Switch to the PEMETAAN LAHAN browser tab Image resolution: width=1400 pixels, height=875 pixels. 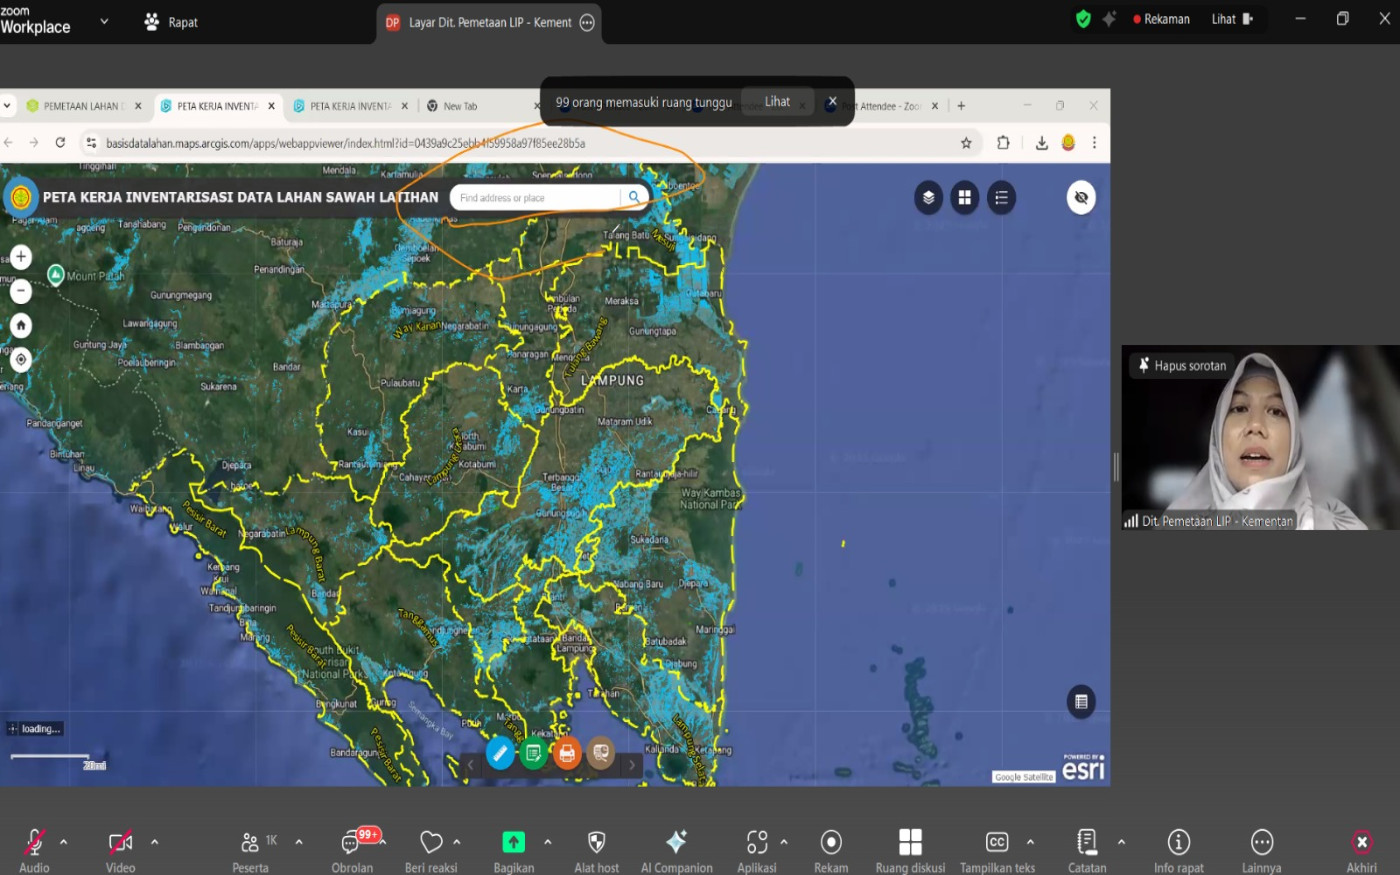click(80, 106)
